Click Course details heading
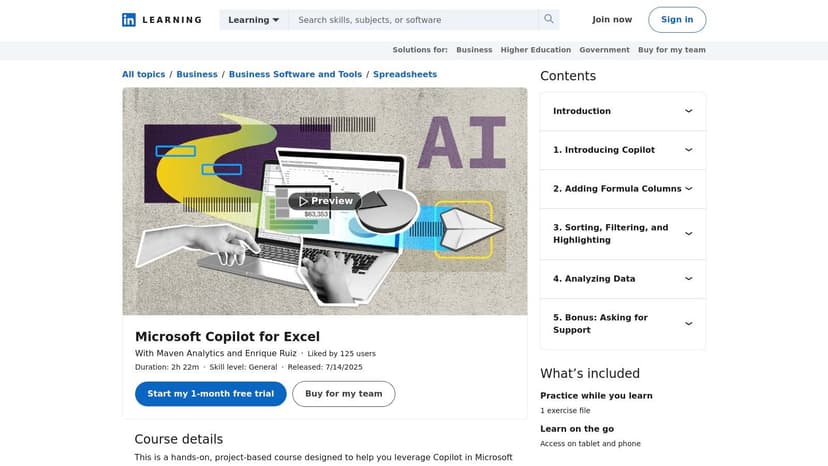Screen dimensions: 828x466 point(178,439)
